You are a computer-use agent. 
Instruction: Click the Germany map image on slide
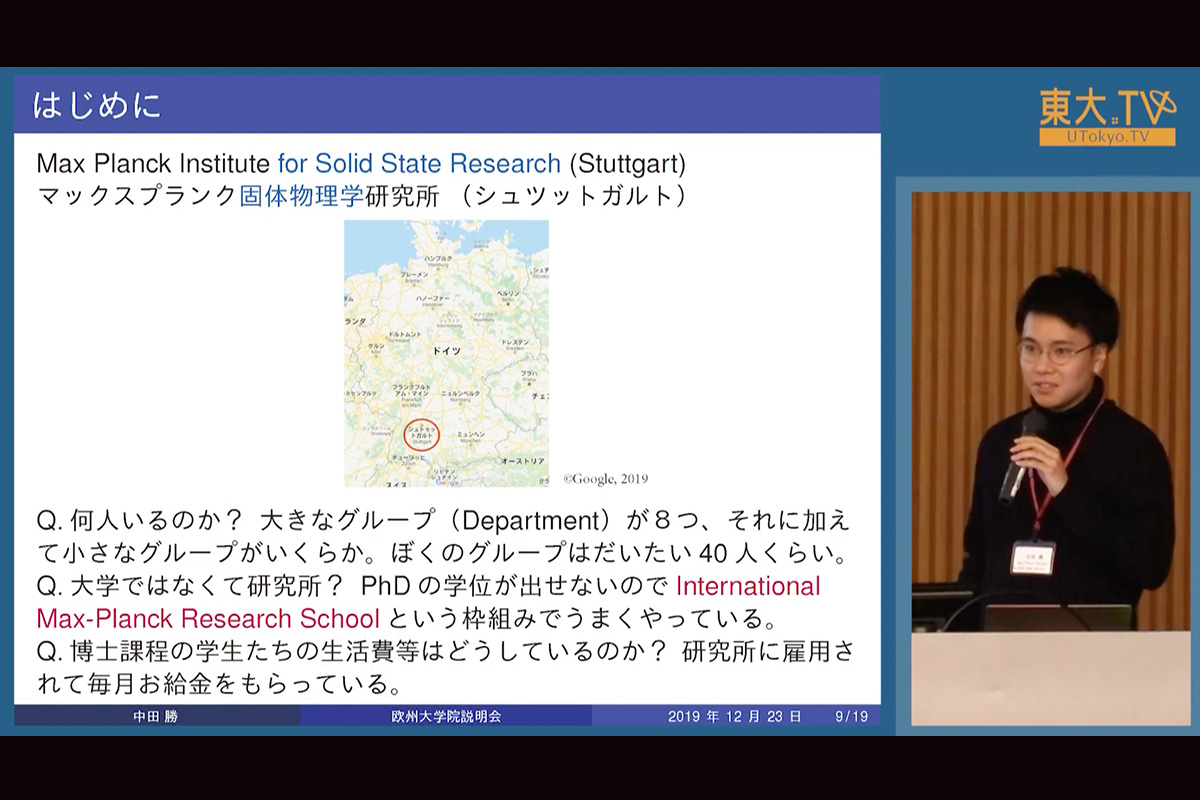click(x=446, y=353)
